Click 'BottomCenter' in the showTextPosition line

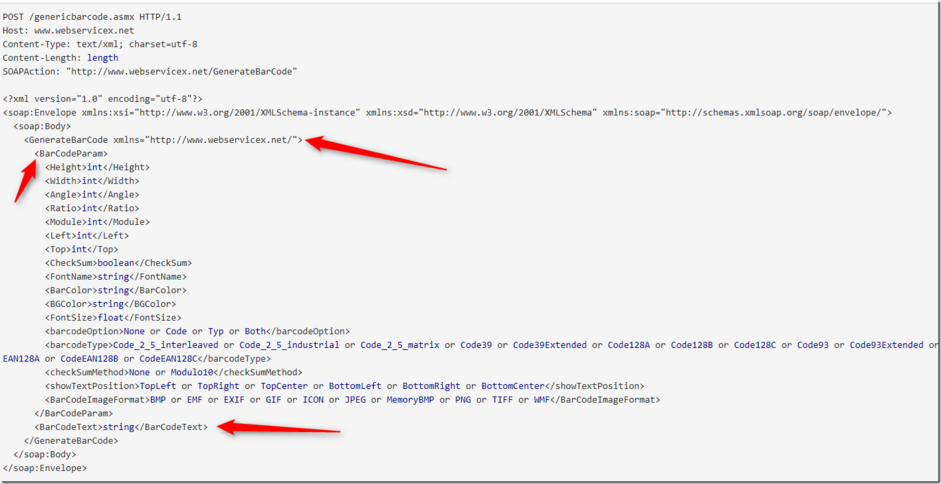point(513,386)
